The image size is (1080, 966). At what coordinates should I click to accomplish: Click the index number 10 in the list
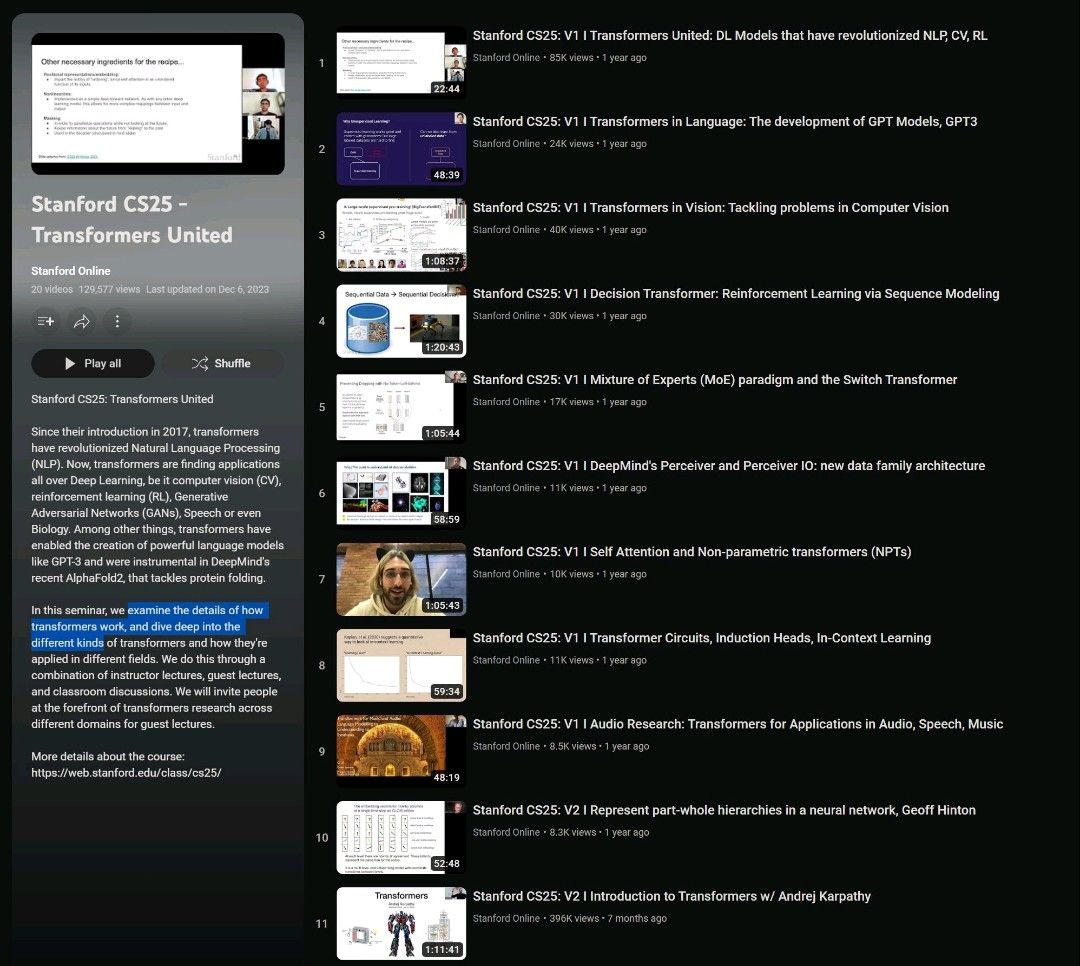pos(322,838)
